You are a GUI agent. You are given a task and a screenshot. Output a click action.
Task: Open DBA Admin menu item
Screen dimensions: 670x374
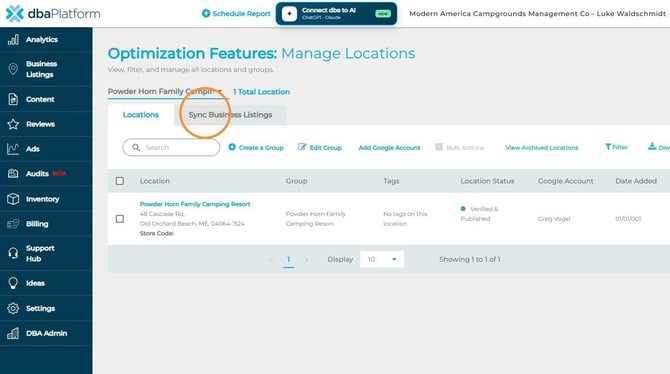point(46,333)
